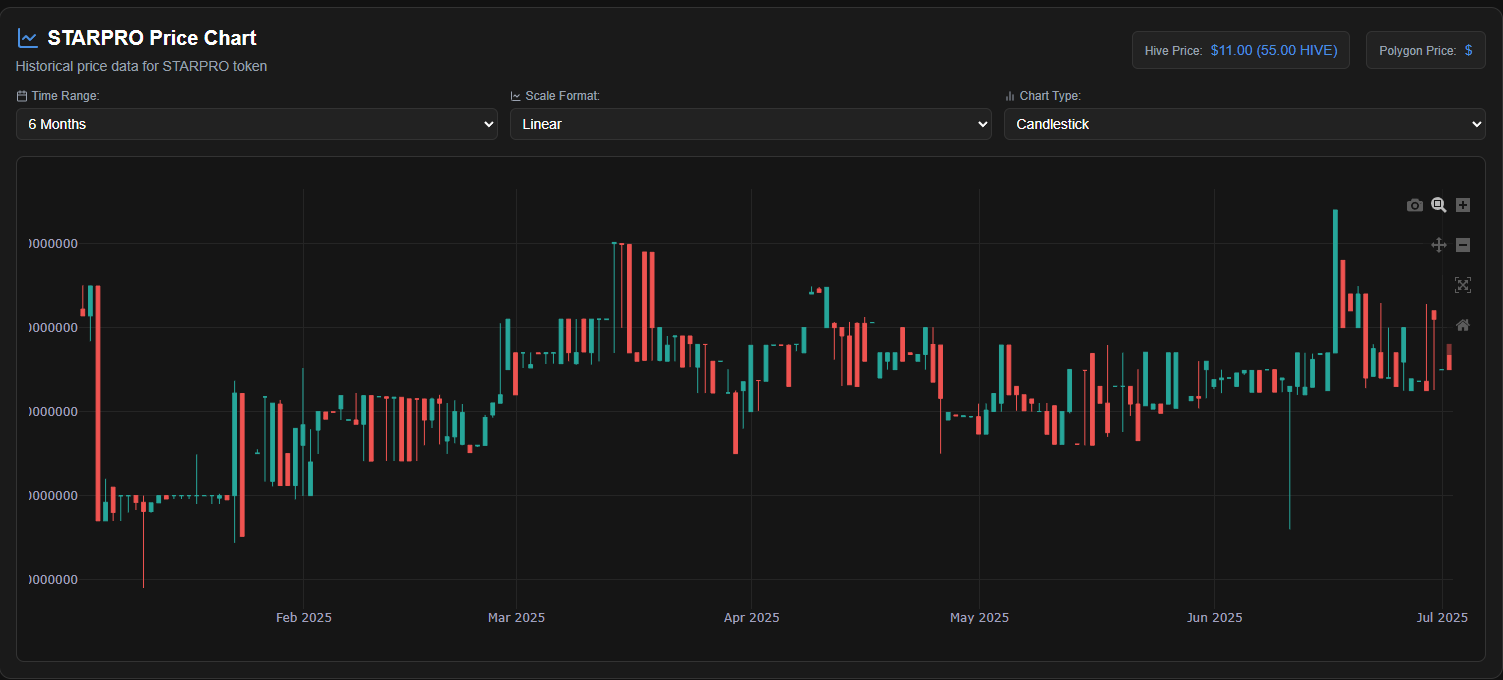The image size is (1503, 680).
Task: Click the Hive Price $11.00 box
Action: click(x=1241, y=50)
